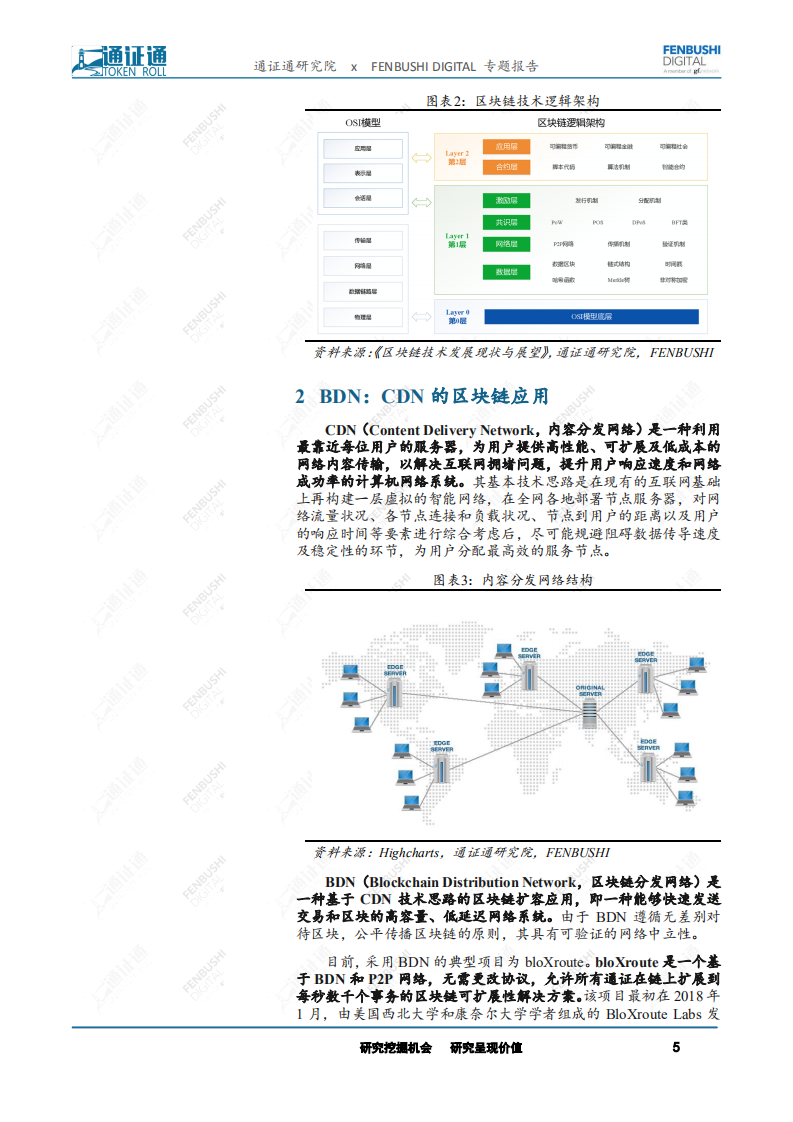Click the 发行机制 label

click(x=586, y=201)
